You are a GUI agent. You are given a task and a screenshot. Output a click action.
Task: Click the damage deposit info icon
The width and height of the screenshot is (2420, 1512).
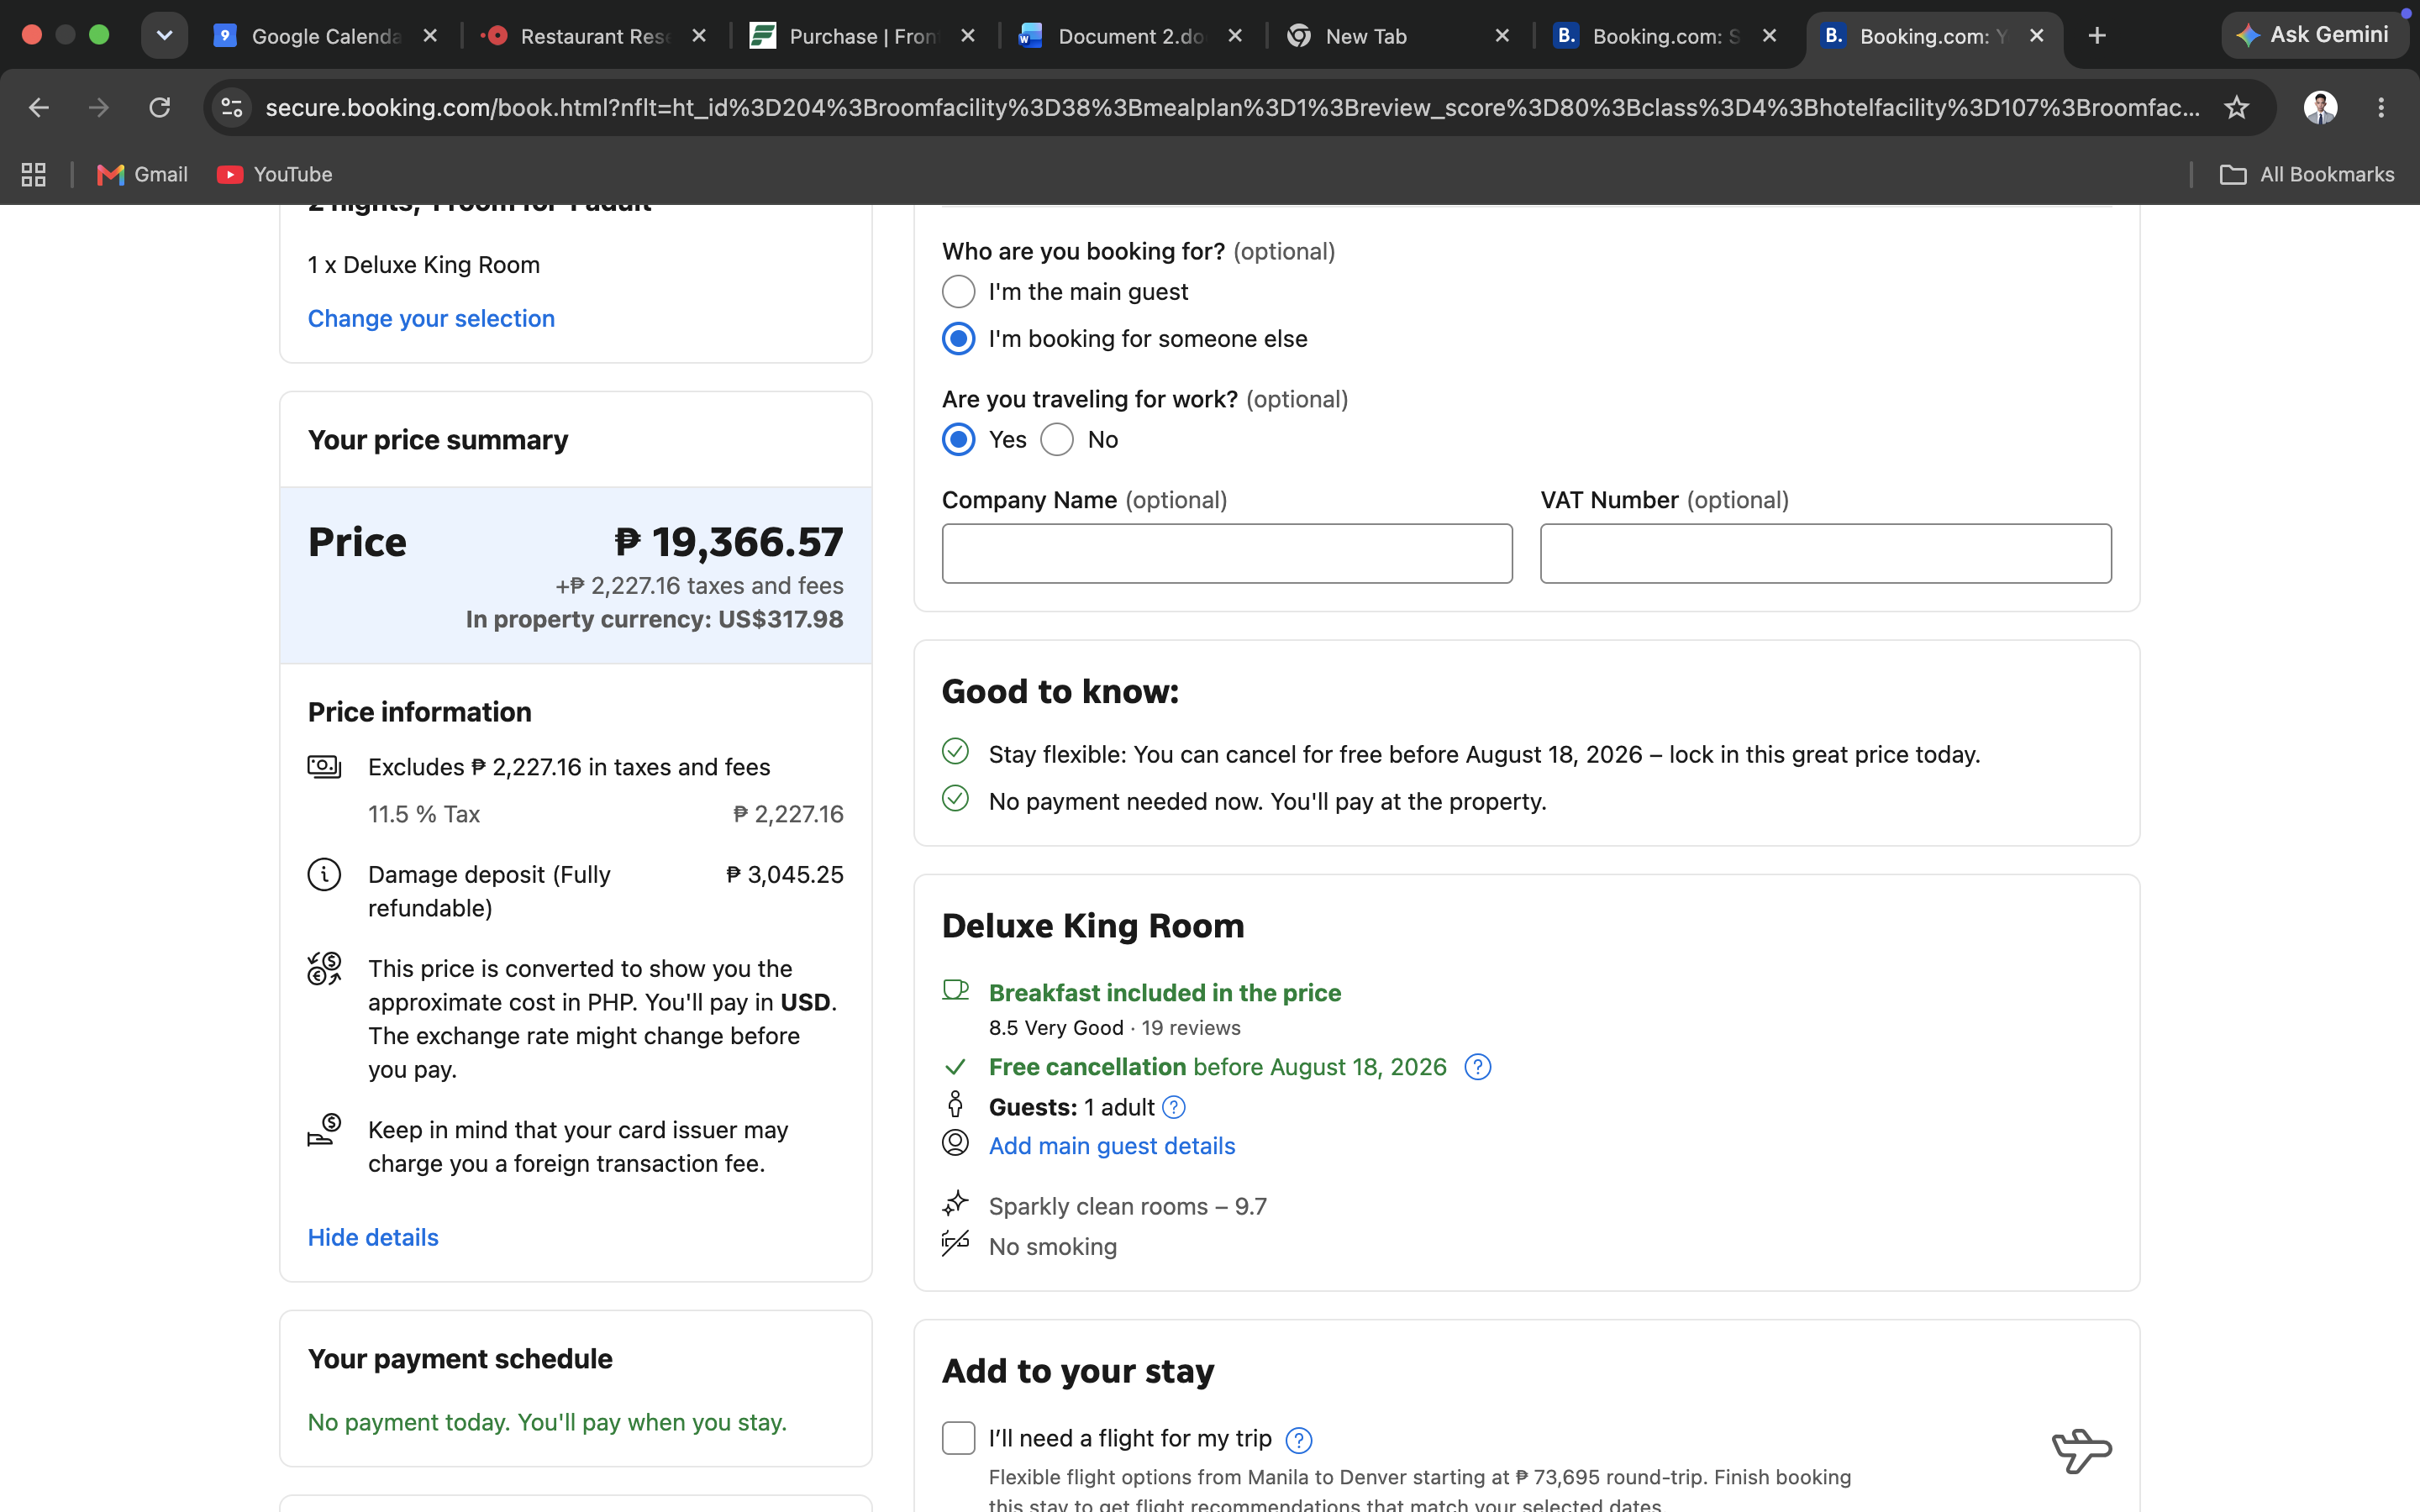click(324, 875)
